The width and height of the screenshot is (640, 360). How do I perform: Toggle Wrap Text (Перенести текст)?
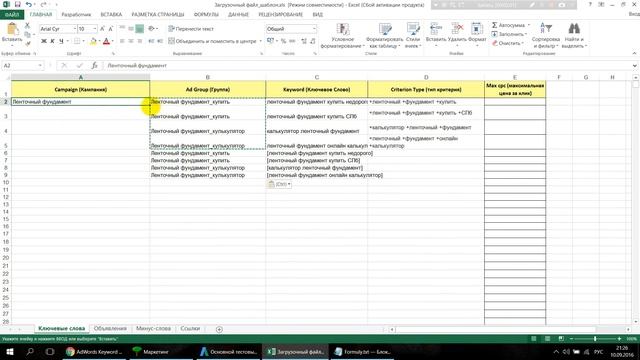(x=191, y=29)
